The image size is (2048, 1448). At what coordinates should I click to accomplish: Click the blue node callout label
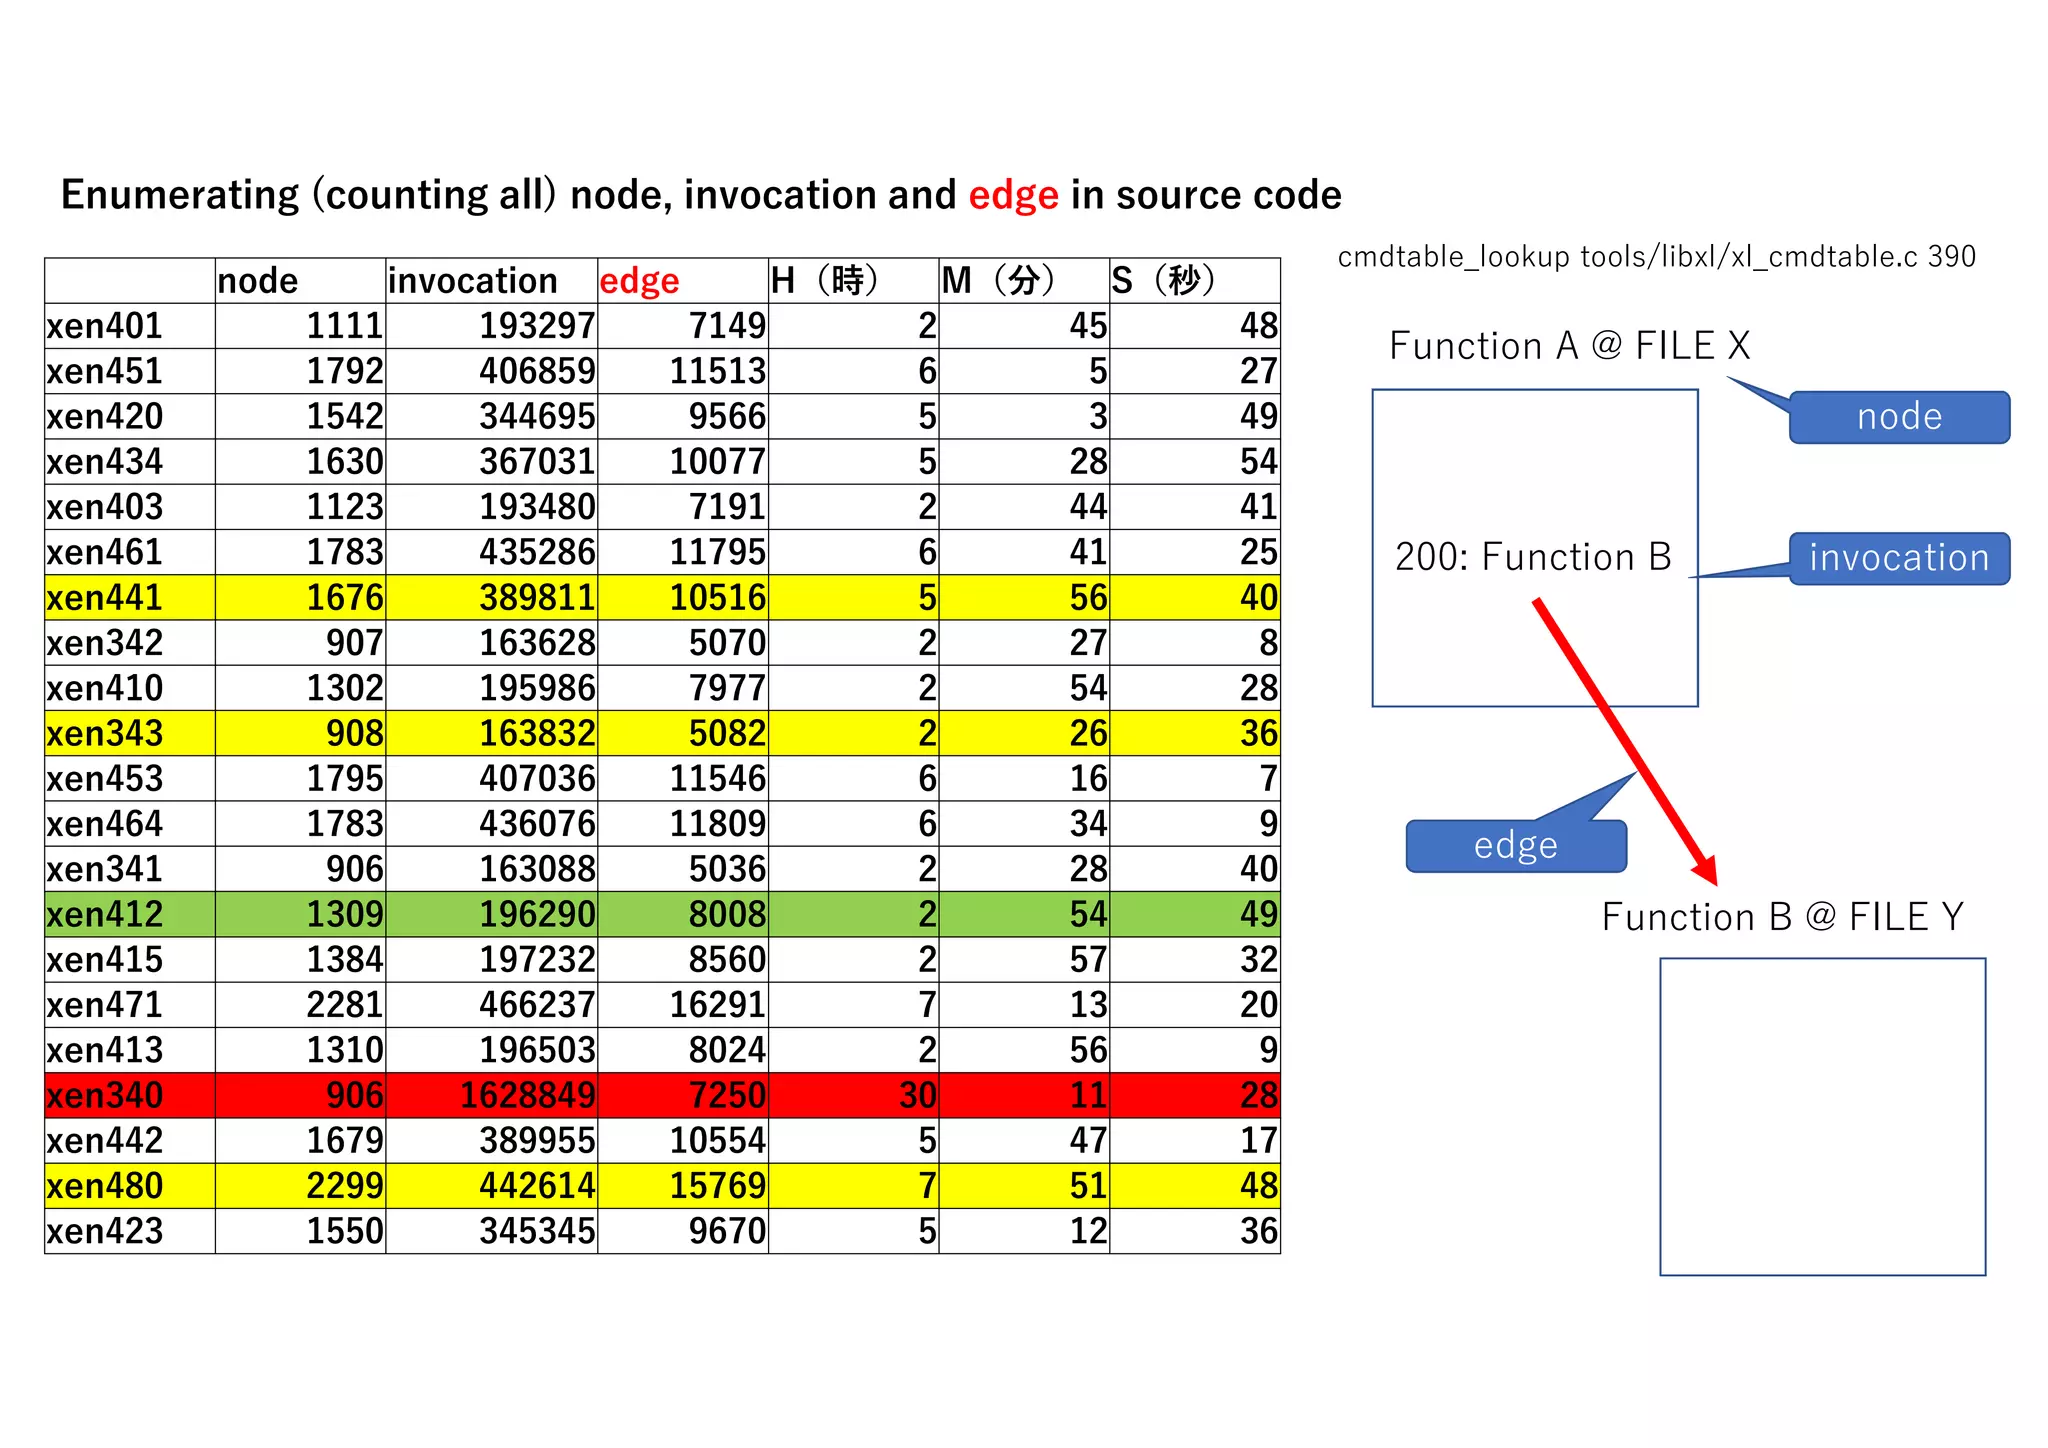coord(1898,417)
